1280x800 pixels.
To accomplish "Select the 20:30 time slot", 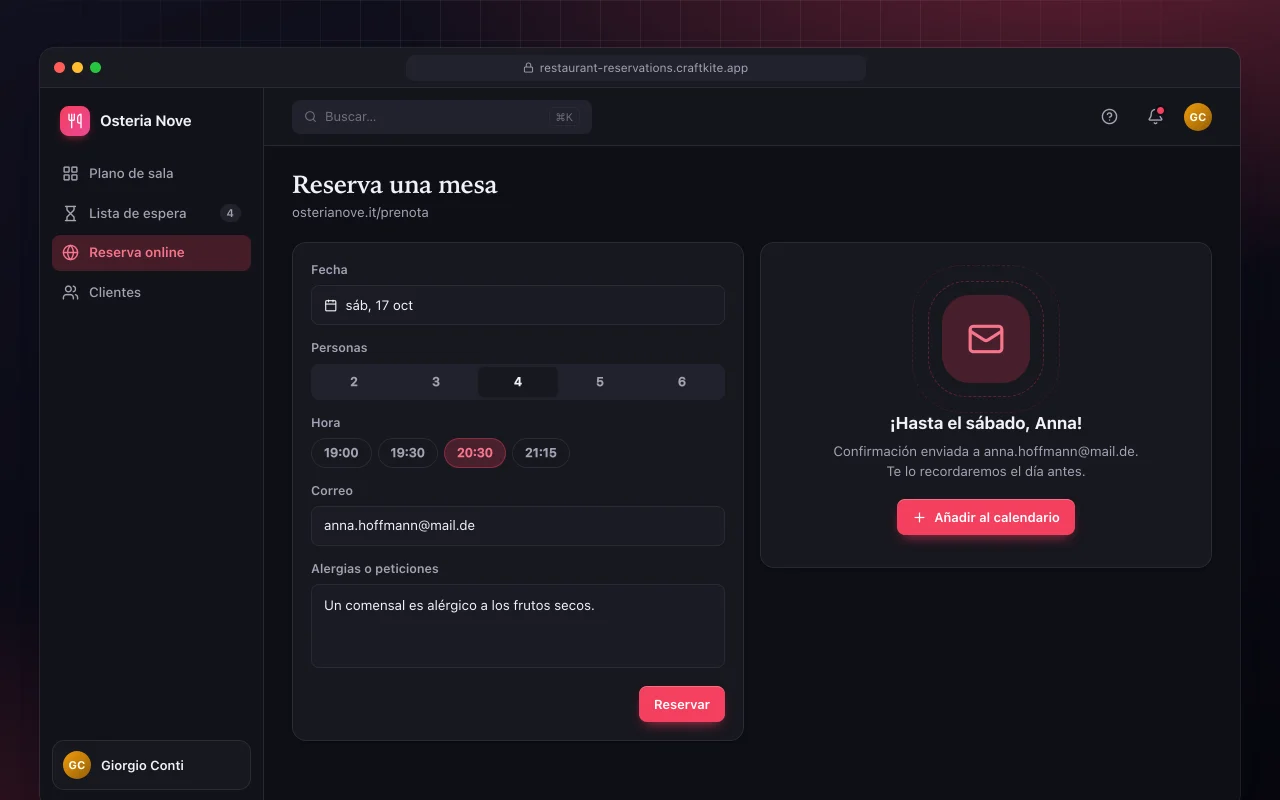I will 475,453.
